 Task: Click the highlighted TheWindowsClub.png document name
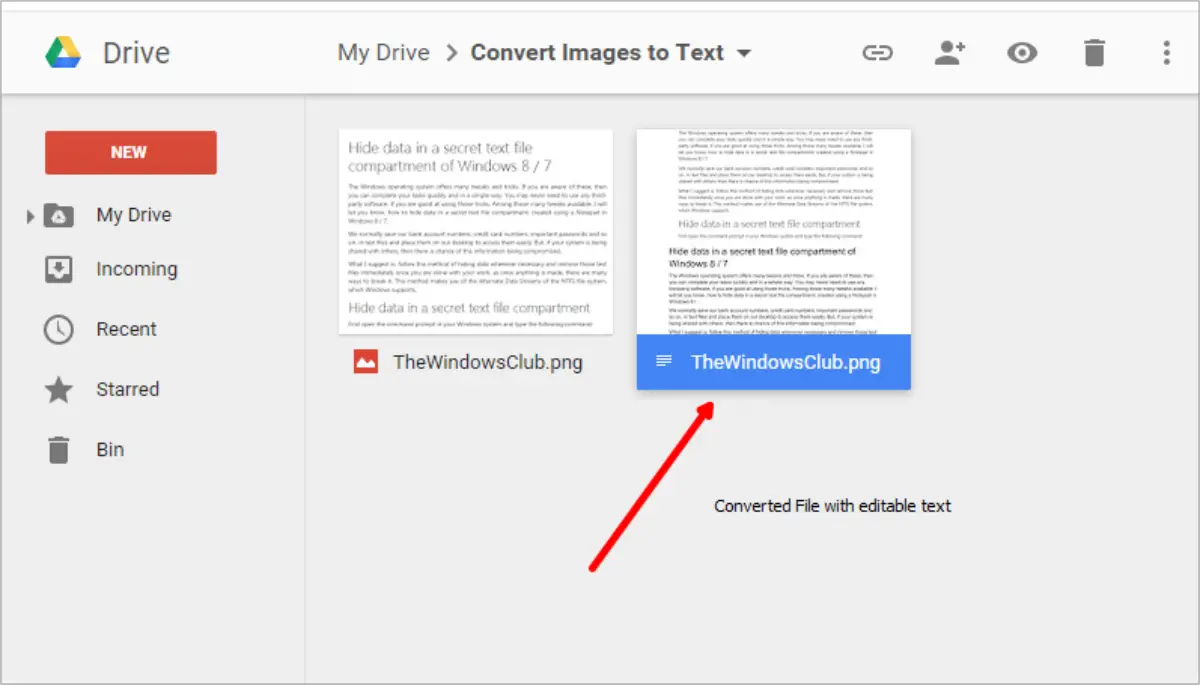pyautogui.click(x=786, y=362)
